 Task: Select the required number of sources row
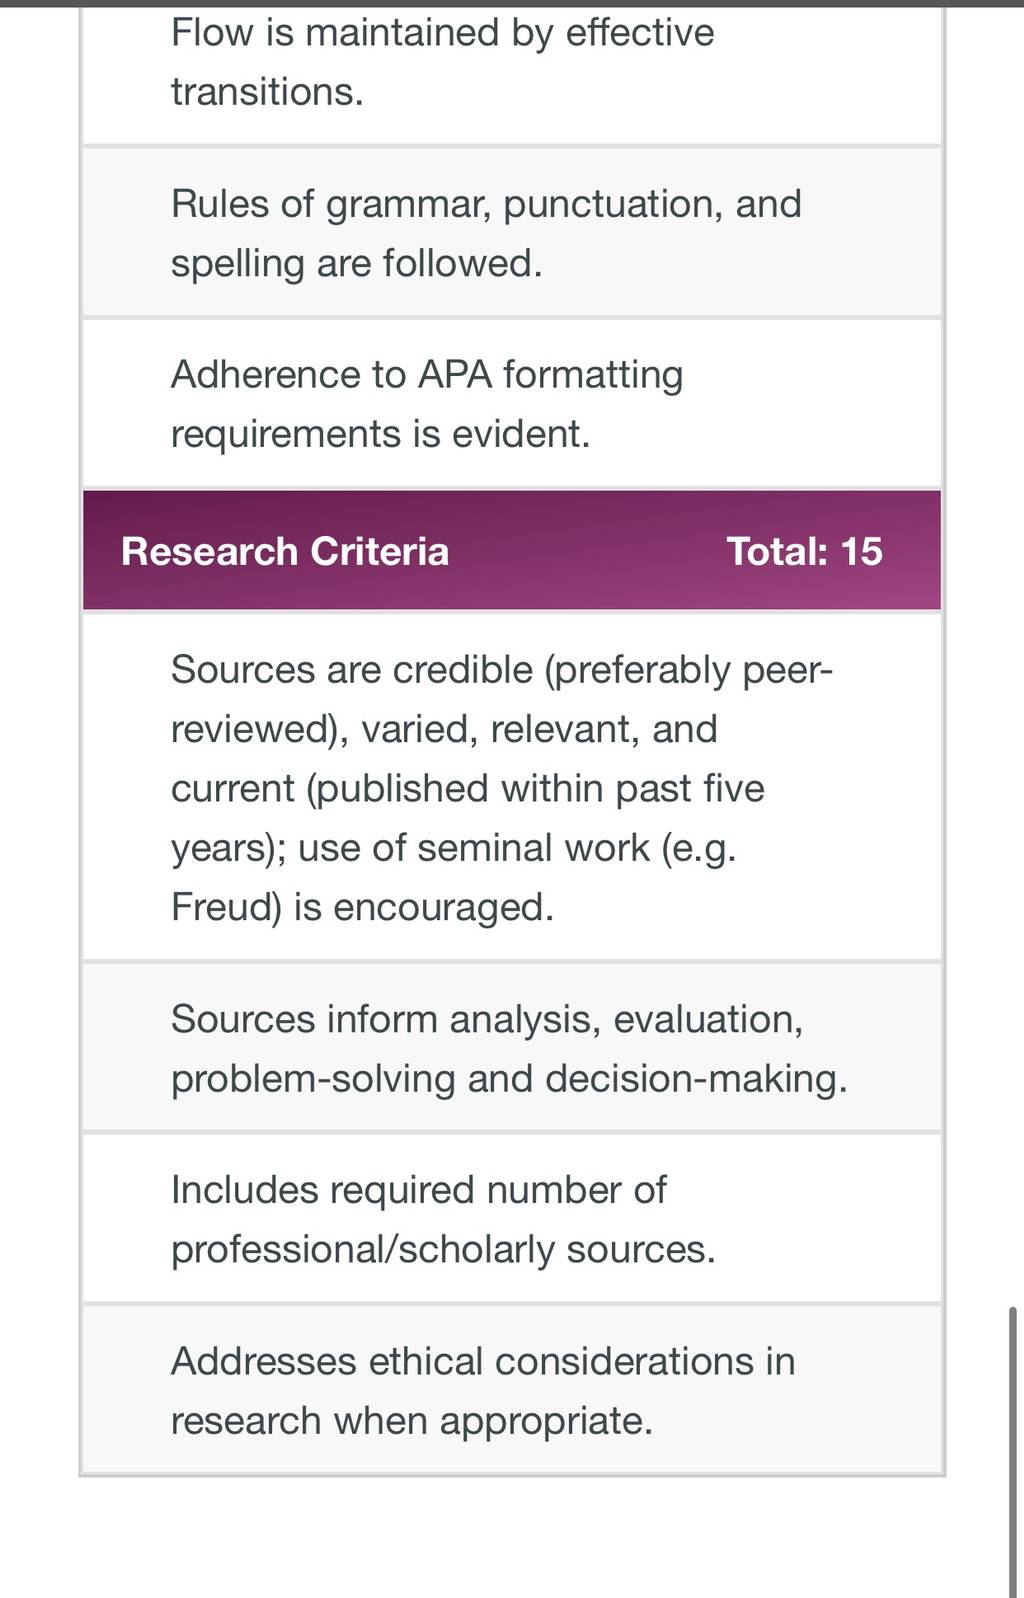point(512,1219)
